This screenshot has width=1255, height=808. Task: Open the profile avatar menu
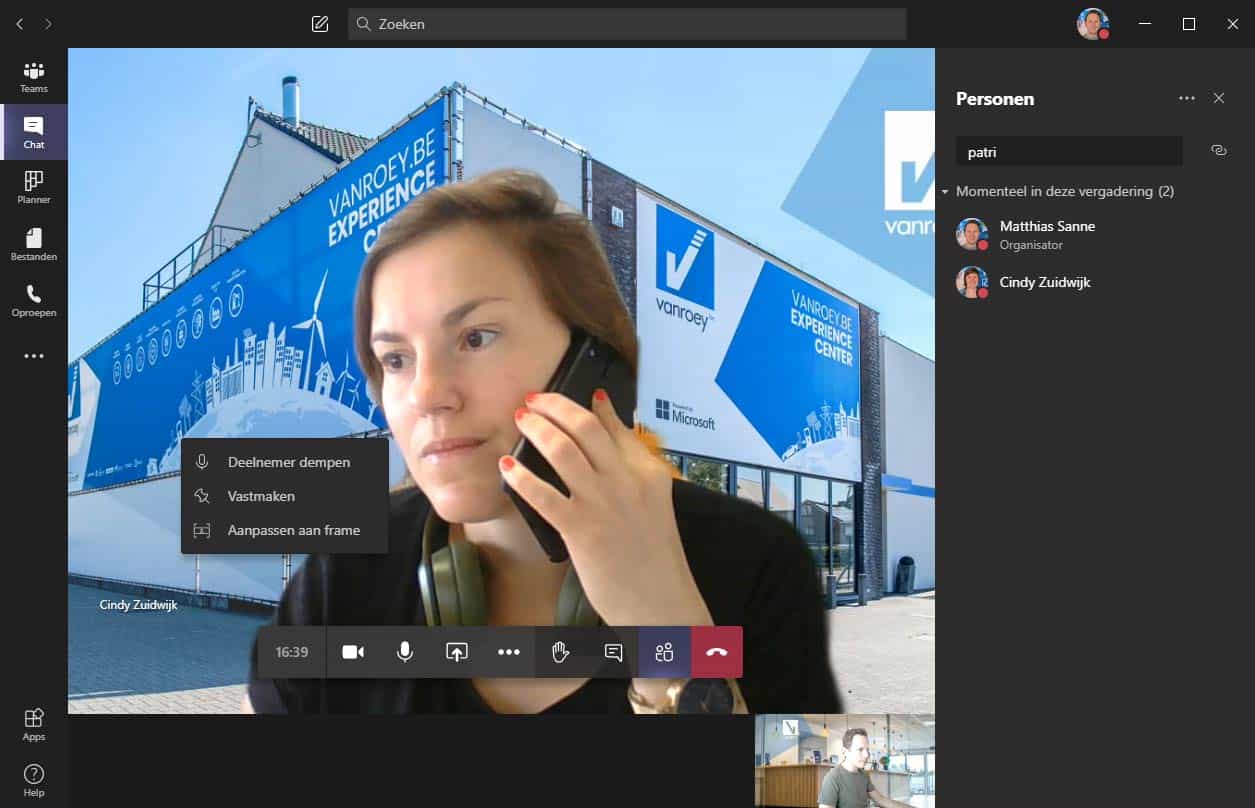tap(1093, 24)
